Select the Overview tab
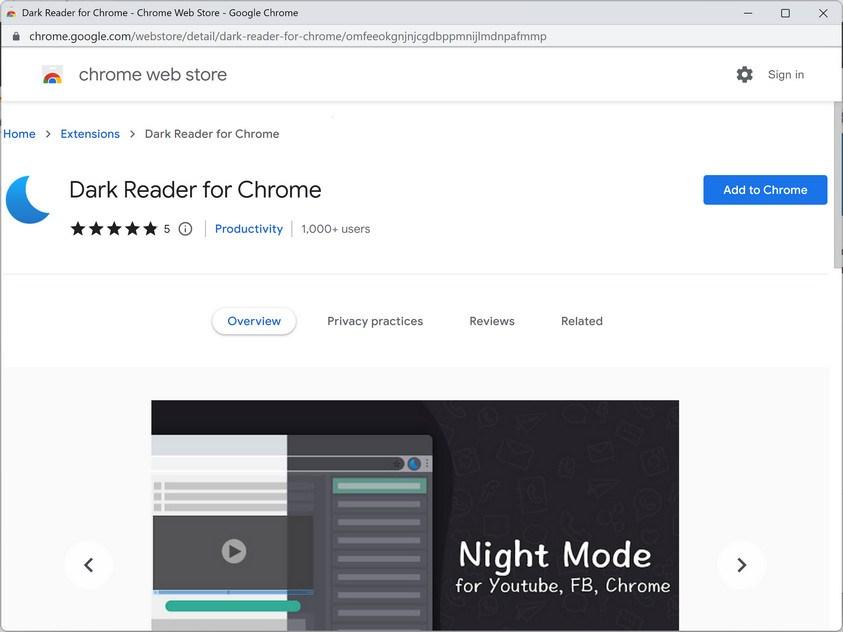This screenshot has height=632, width=843. click(254, 321)
